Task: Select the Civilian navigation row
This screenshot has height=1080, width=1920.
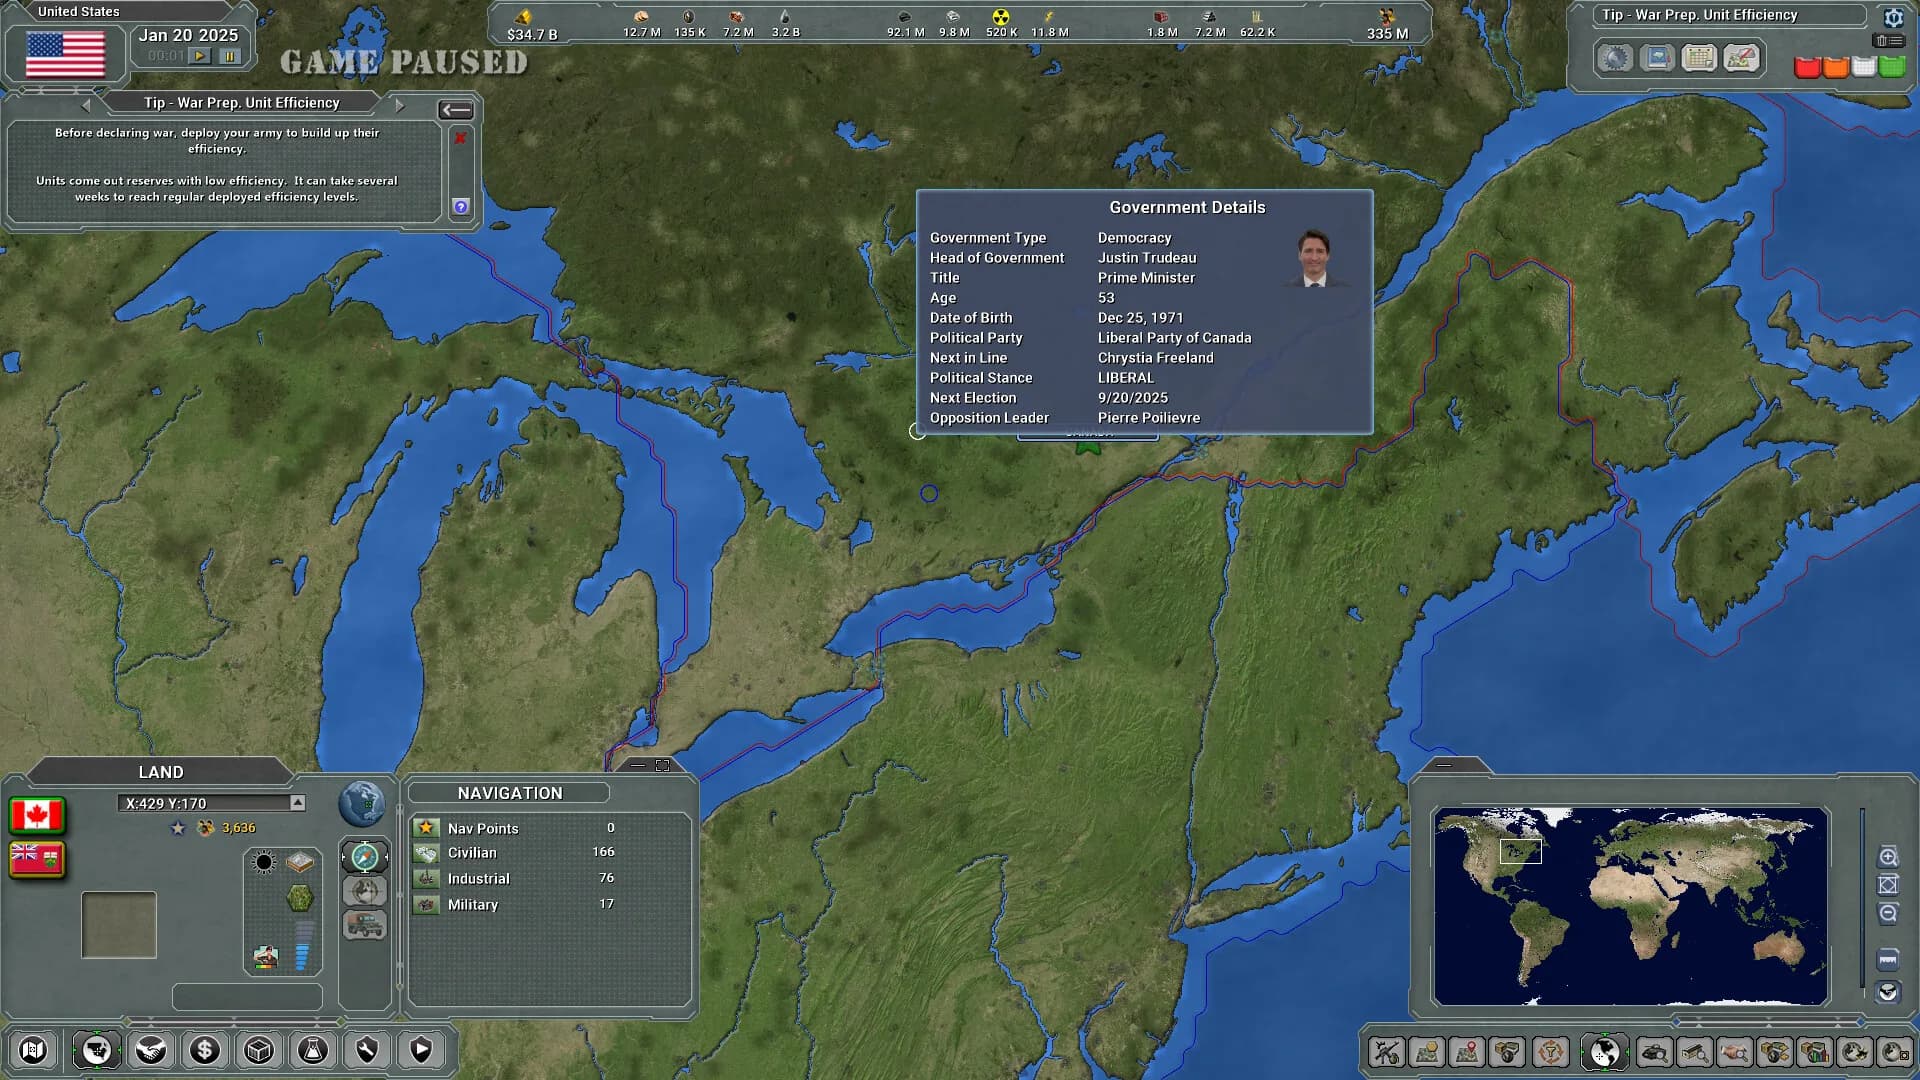Action: click(549, 853)
